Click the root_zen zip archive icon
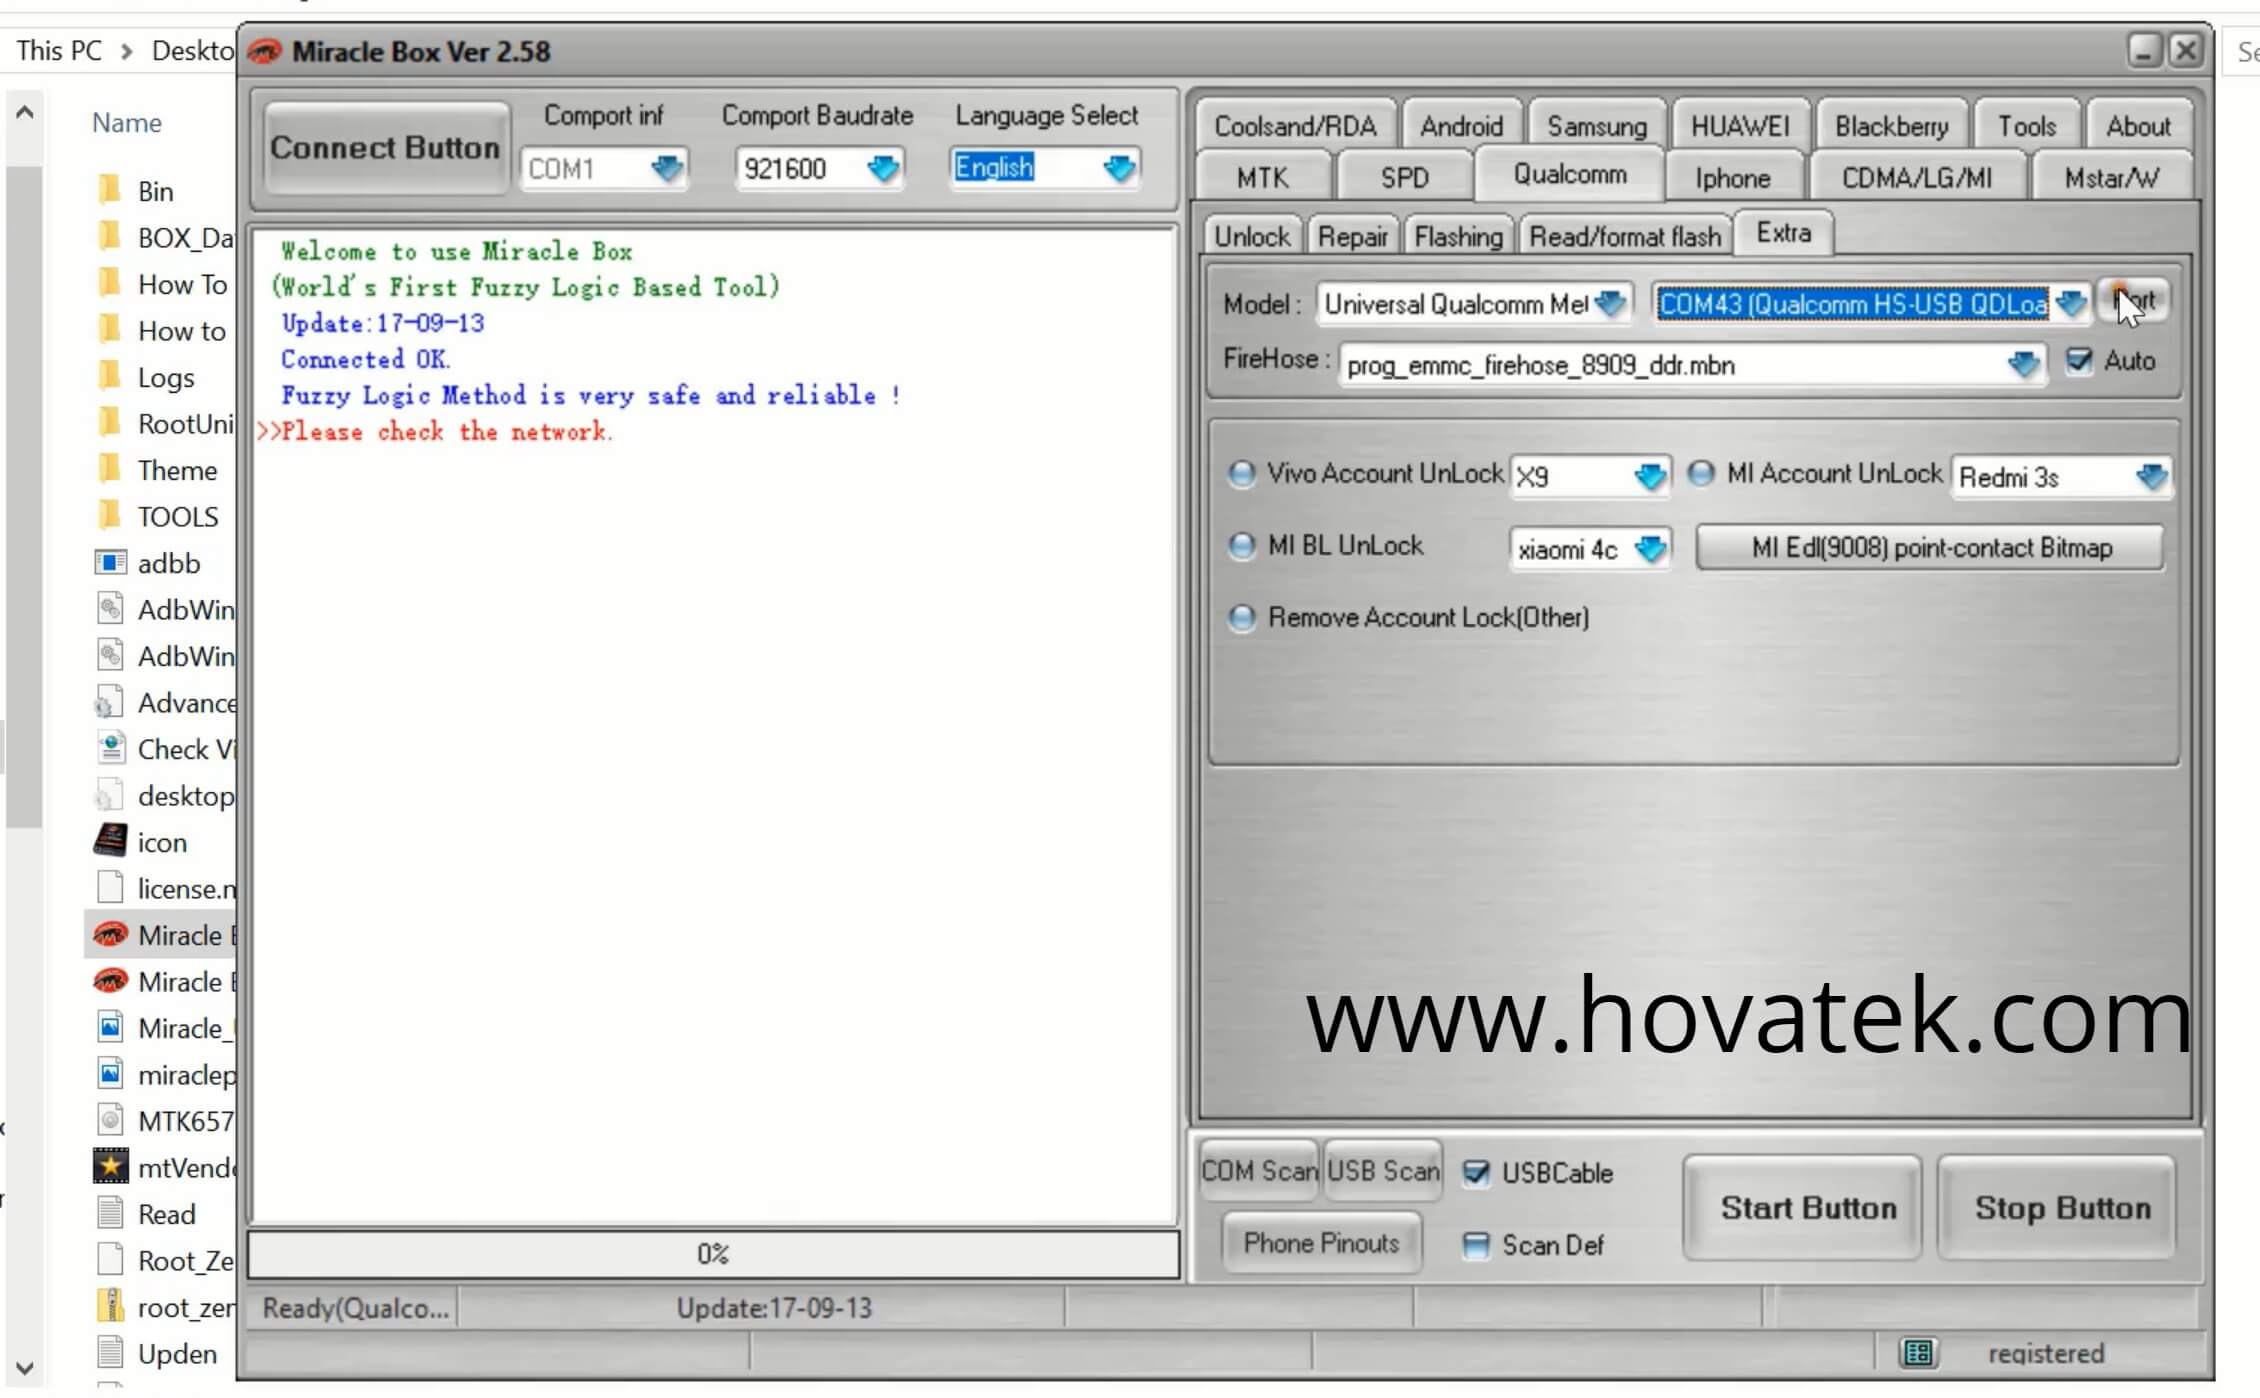2260x1398 pixels. tap(110, 1307)
